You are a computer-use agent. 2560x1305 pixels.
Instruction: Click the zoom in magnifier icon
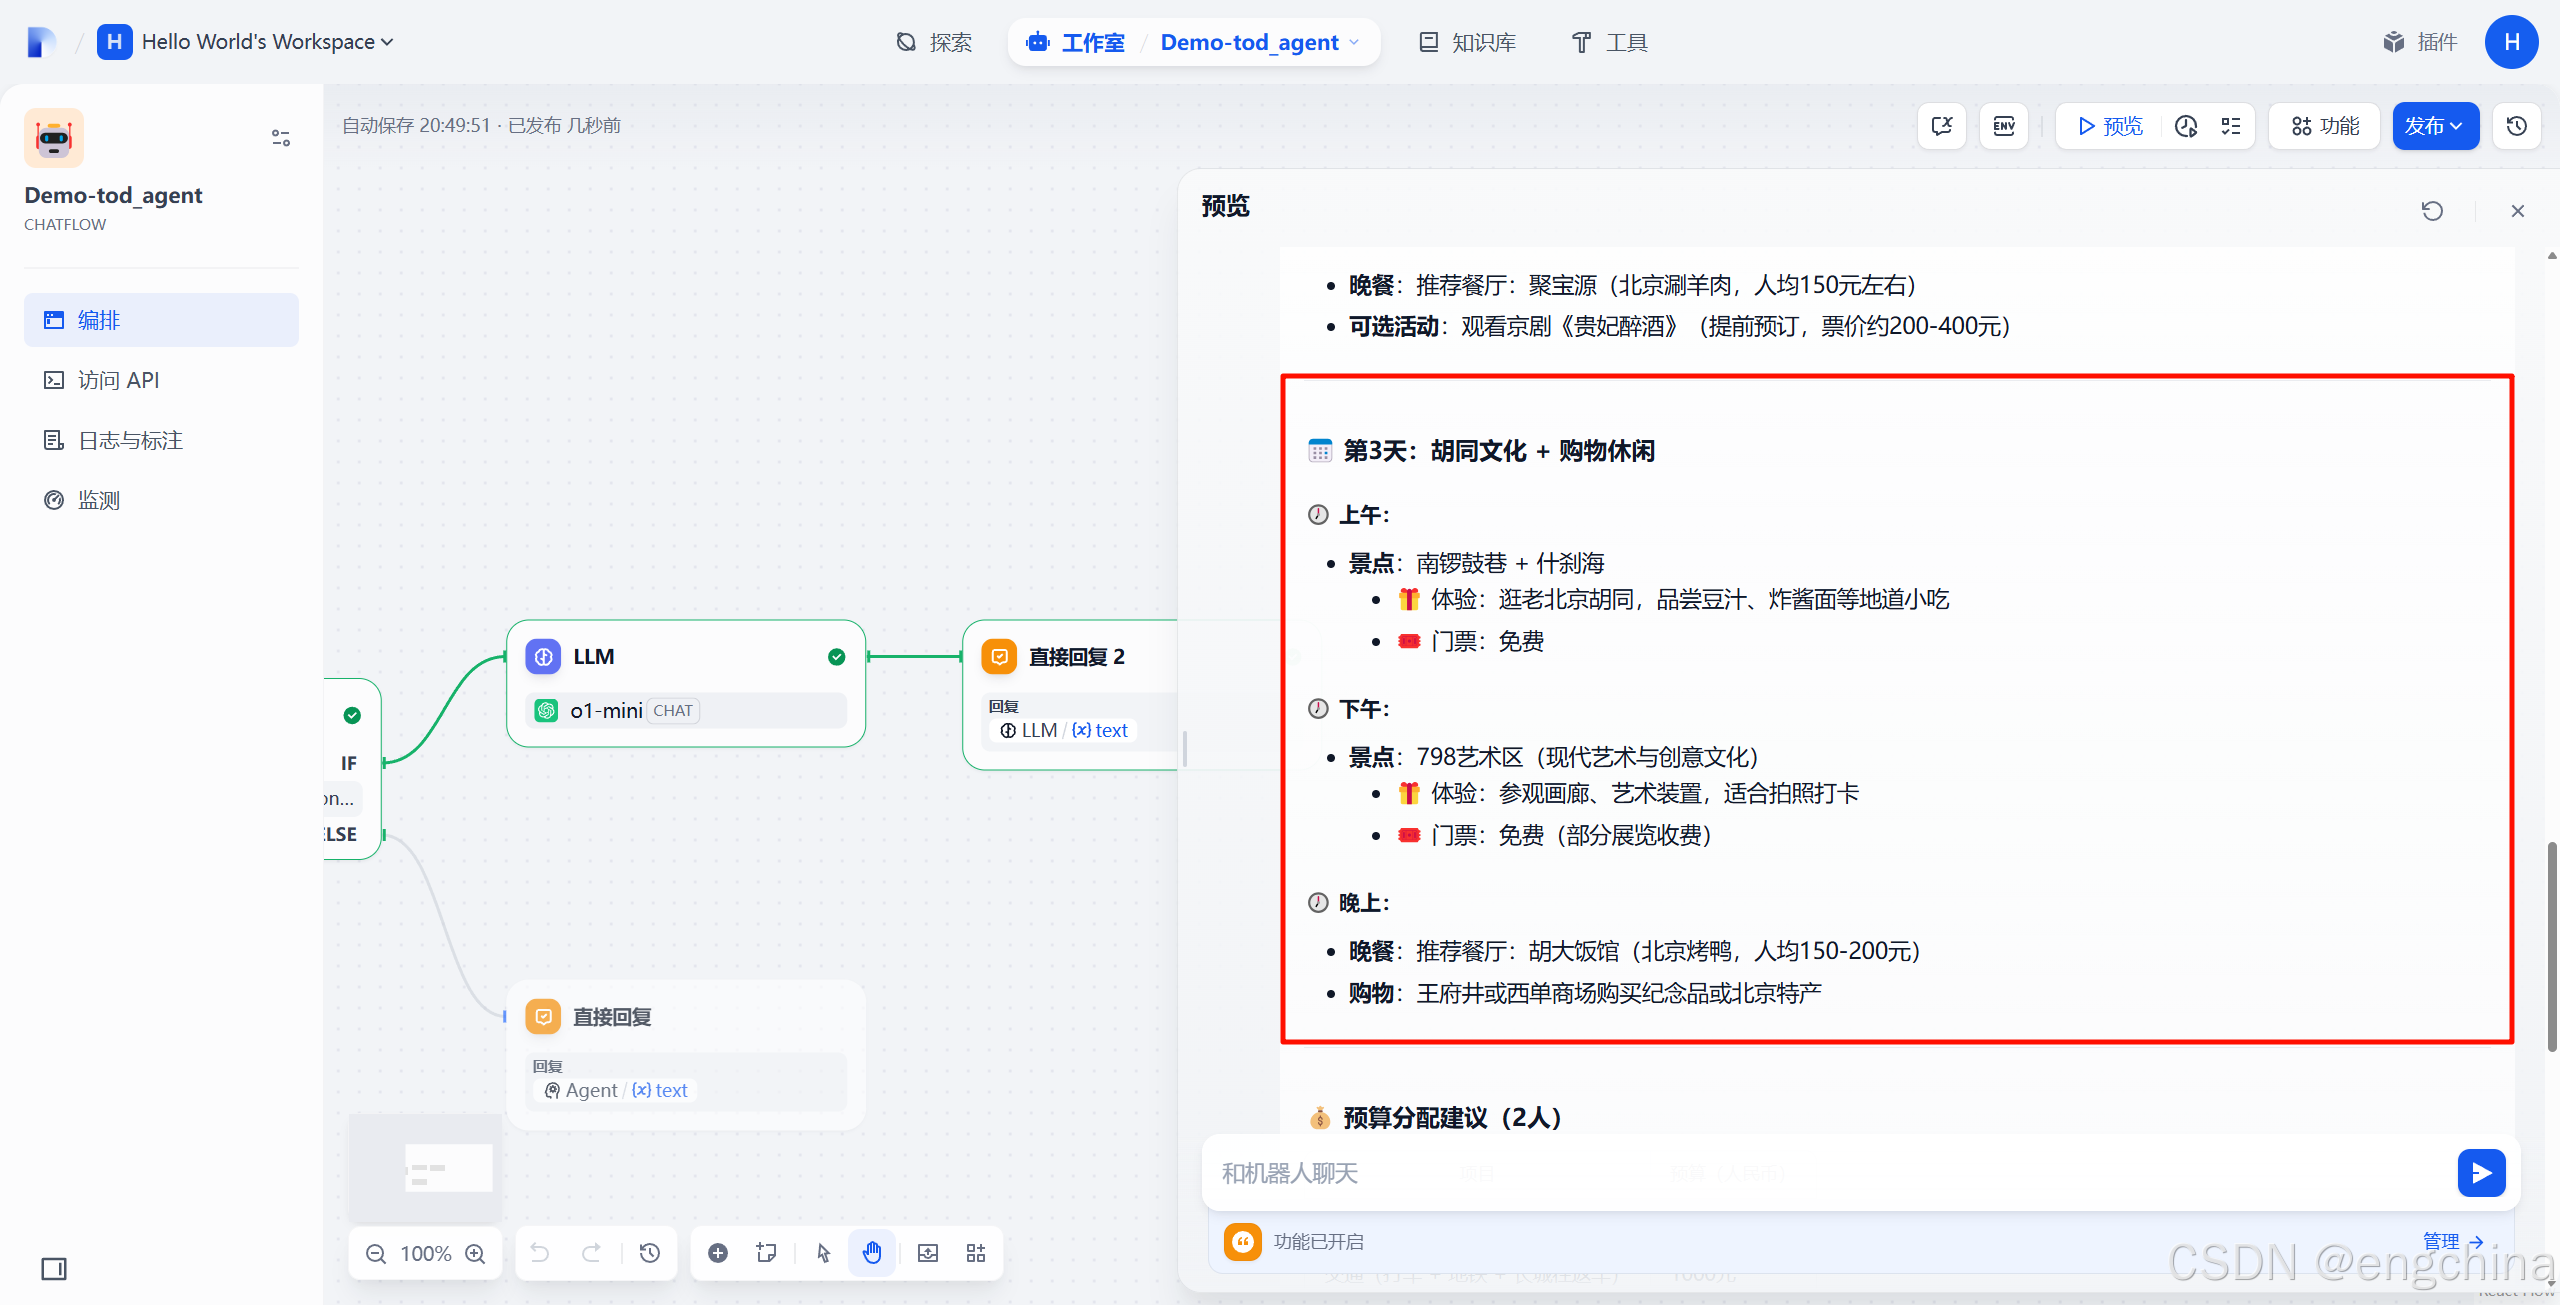[476, 1254]
